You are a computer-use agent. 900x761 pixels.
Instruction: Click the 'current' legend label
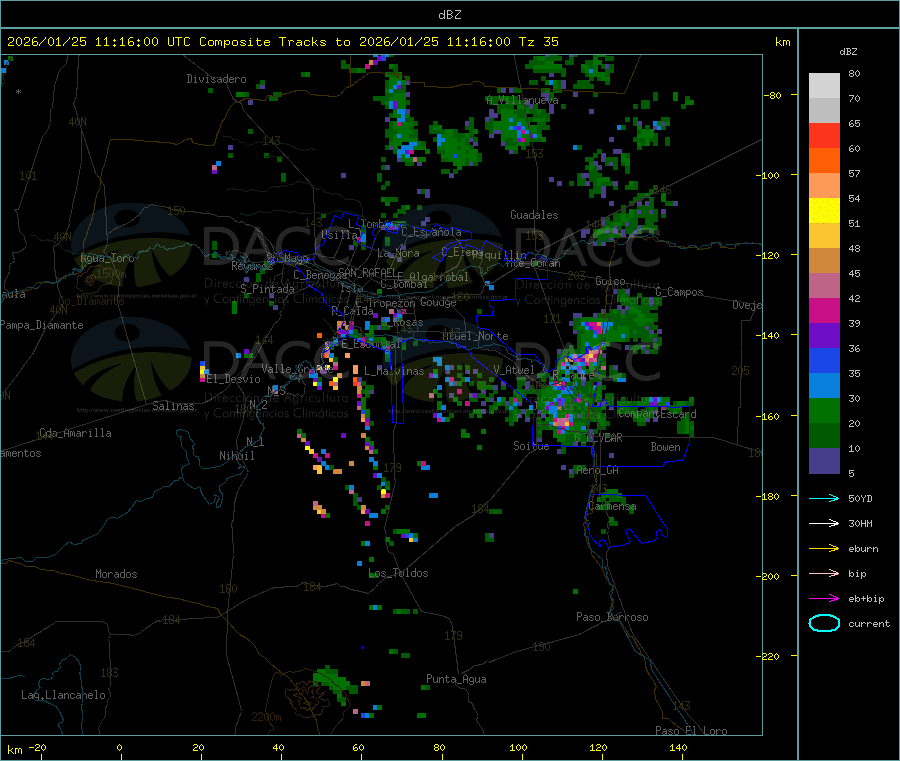[868, 624]
